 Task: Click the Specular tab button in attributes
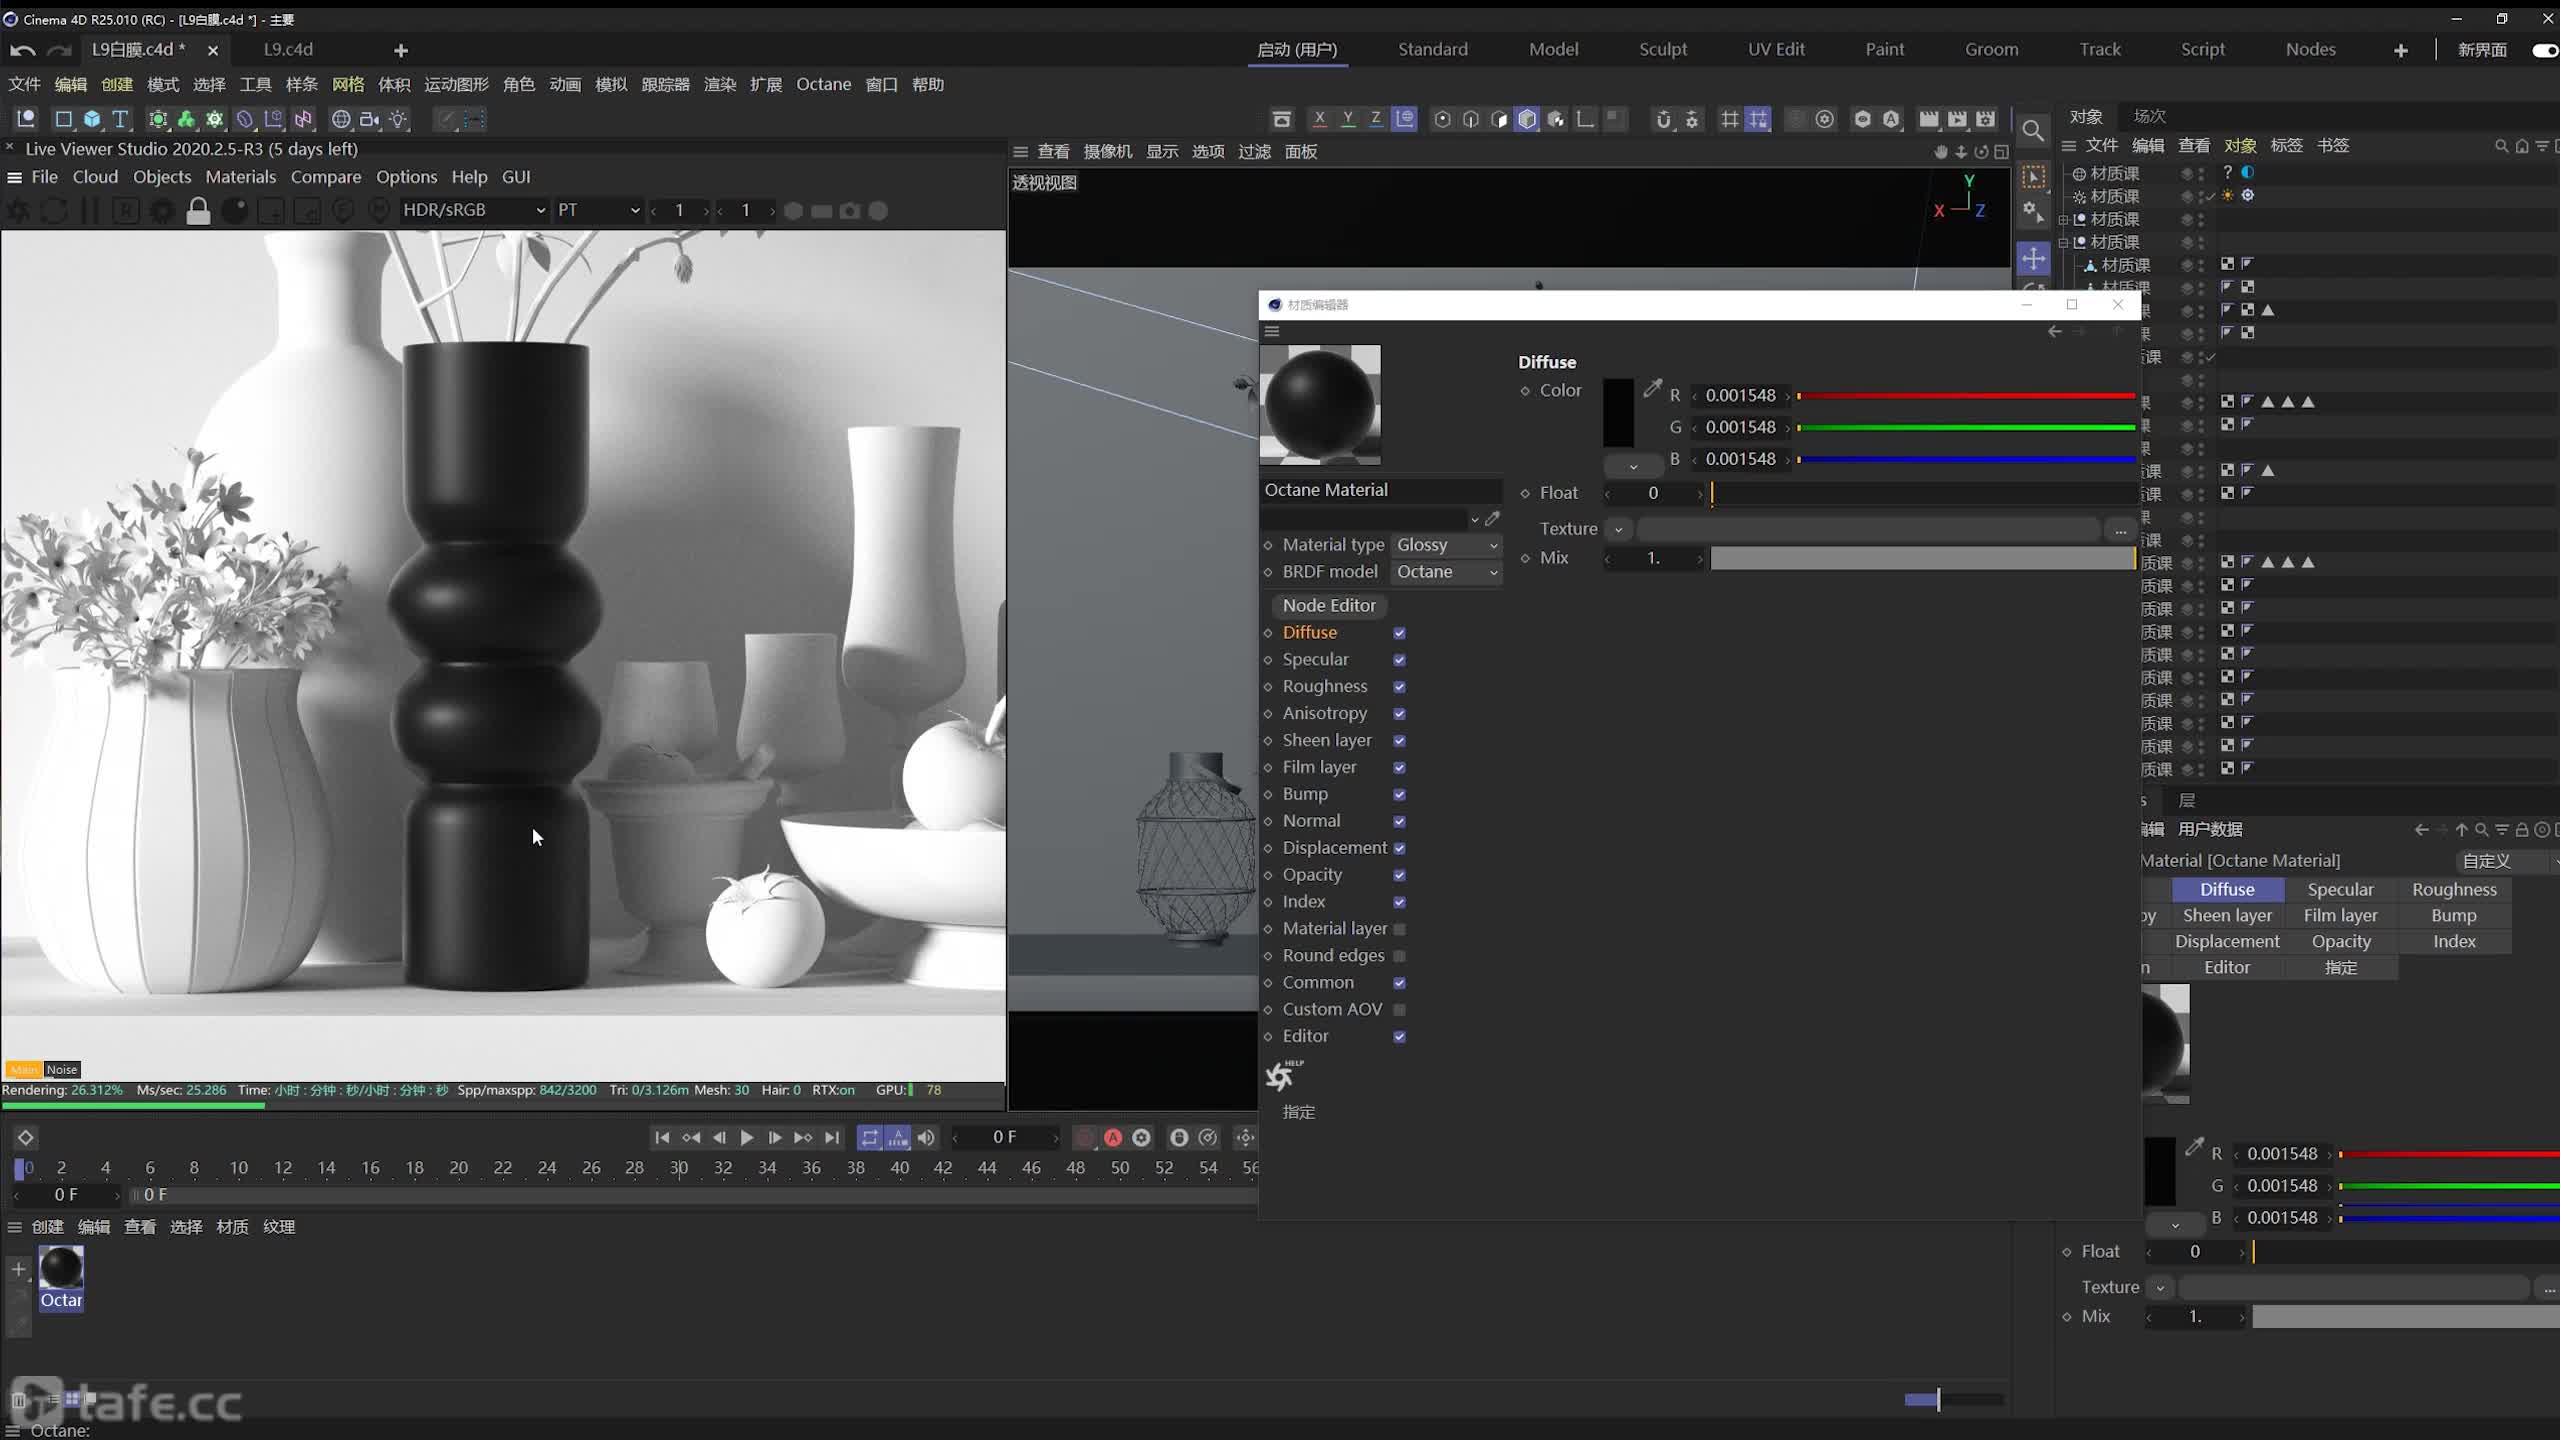click(x=2340, y=890)
